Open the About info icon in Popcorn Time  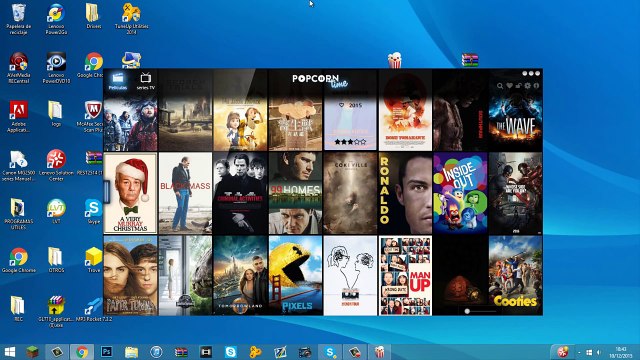point(536,86)
